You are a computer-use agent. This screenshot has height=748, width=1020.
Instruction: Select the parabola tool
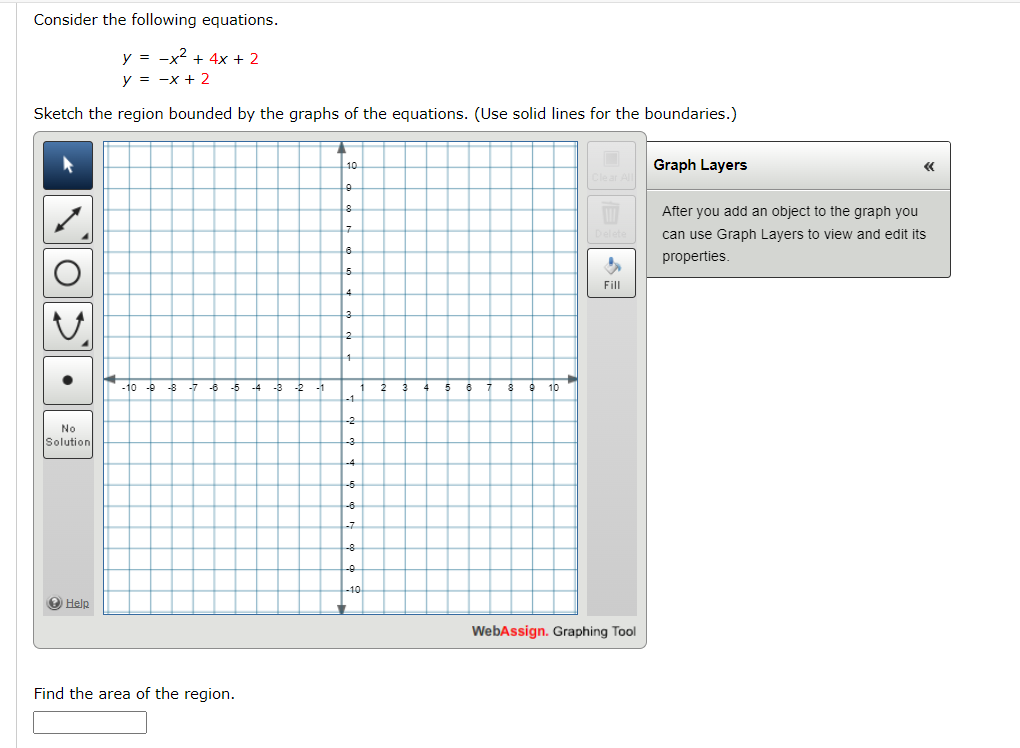[67, 324]
